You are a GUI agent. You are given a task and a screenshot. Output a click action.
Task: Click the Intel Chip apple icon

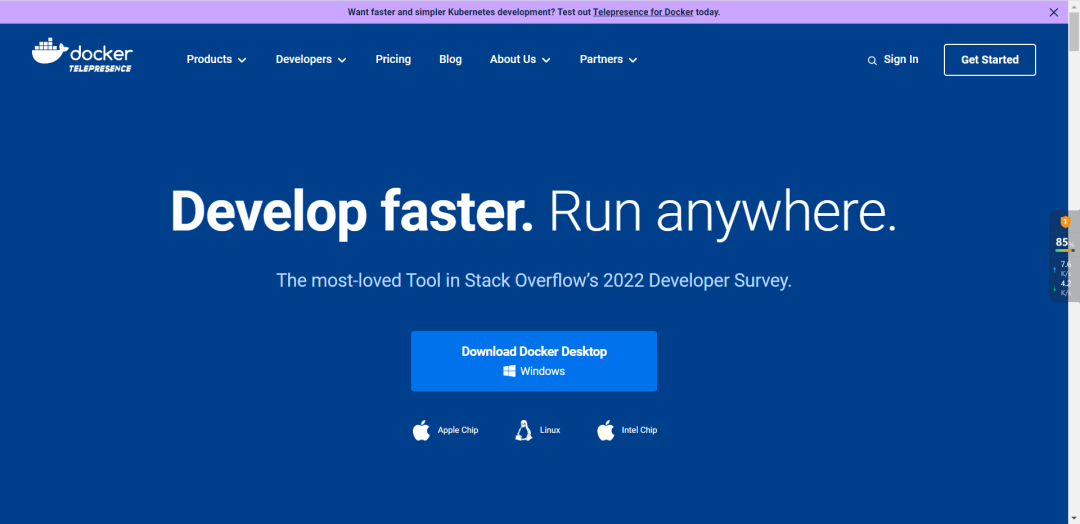click(605, 430)
